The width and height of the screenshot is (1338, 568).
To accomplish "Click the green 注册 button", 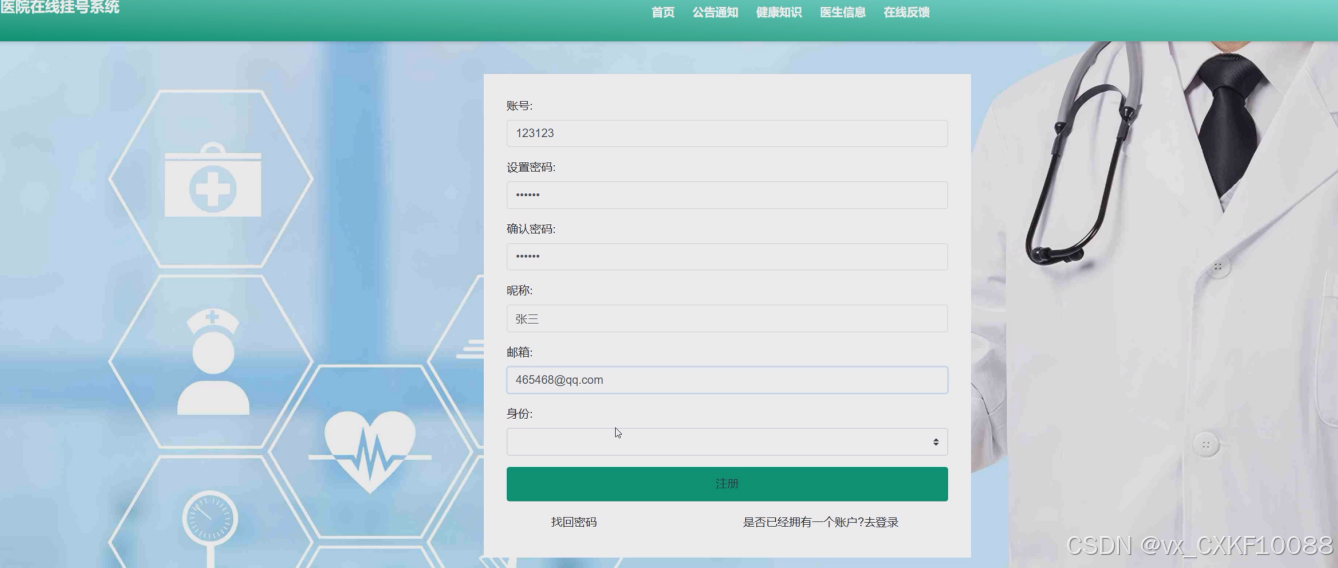I will (727, 484).
